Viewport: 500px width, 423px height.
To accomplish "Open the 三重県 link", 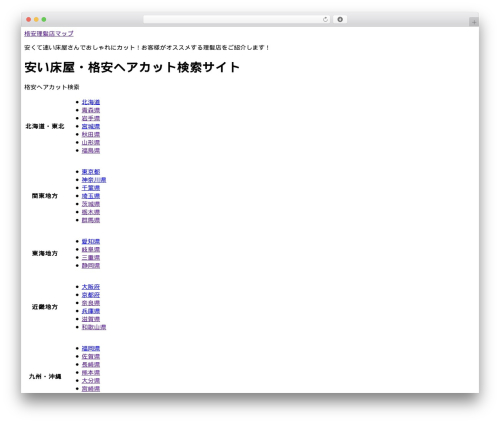I will point(91,258).
